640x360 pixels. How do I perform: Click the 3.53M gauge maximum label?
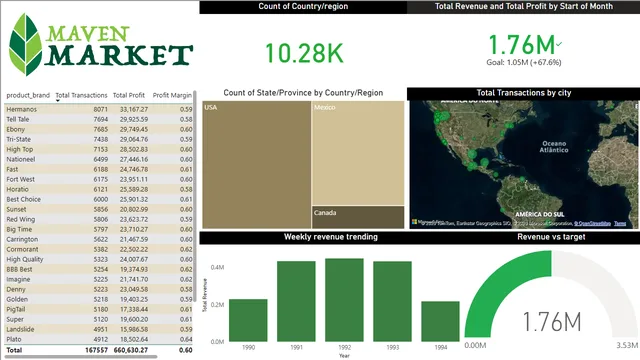(x=627, y=345)
